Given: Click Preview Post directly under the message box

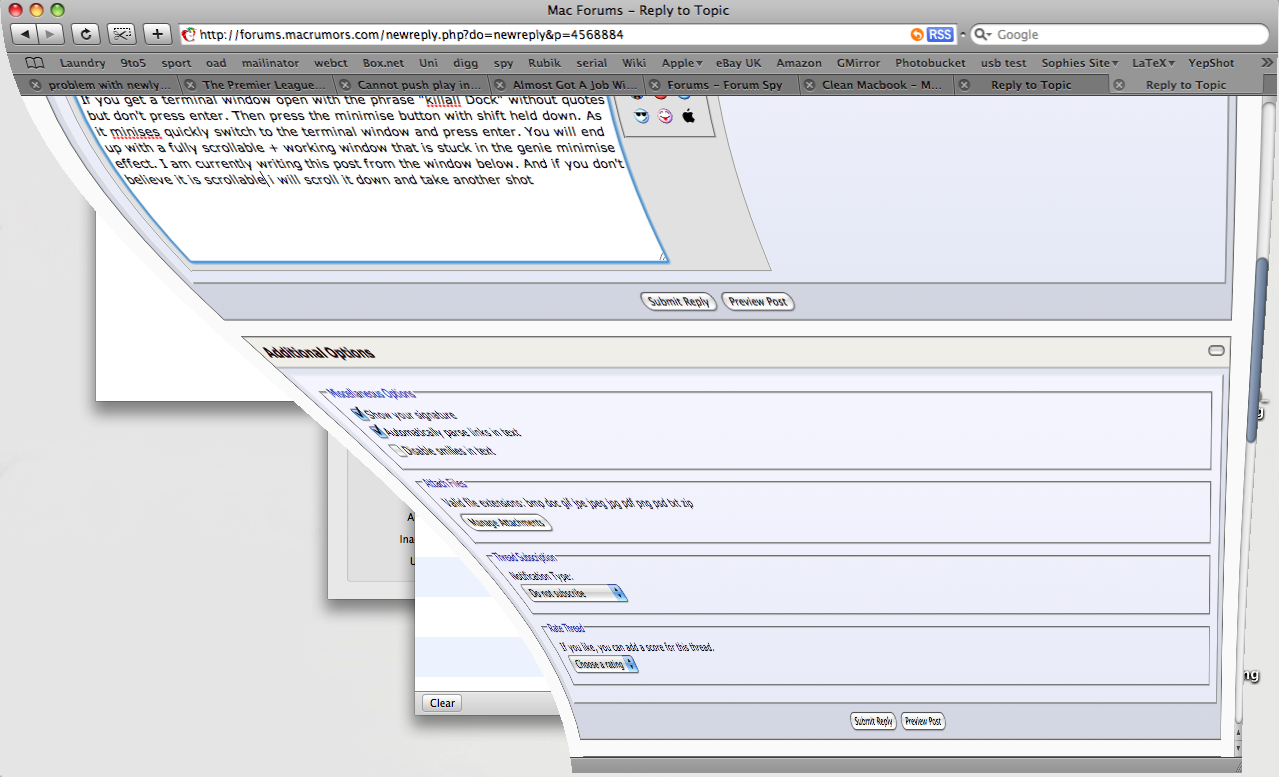Looking at the screenshot, I should coord(758,301).
